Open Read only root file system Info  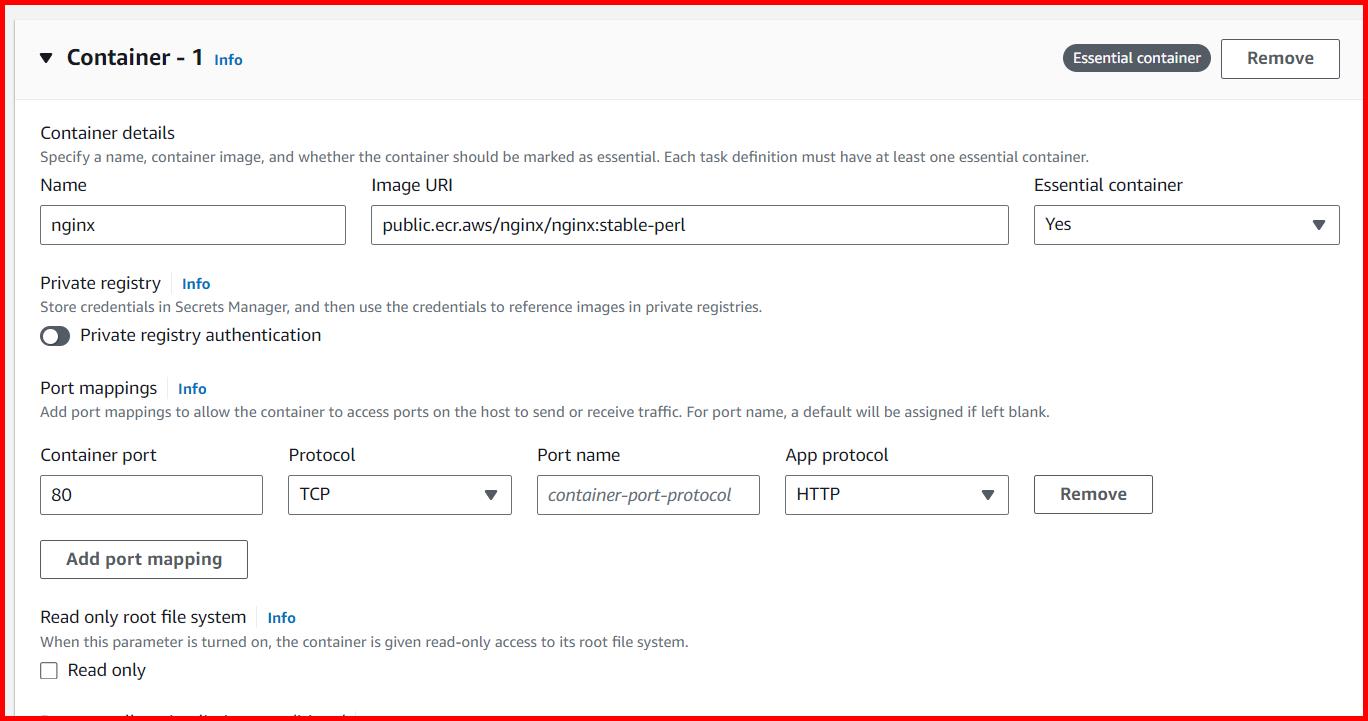click(280, 618)
